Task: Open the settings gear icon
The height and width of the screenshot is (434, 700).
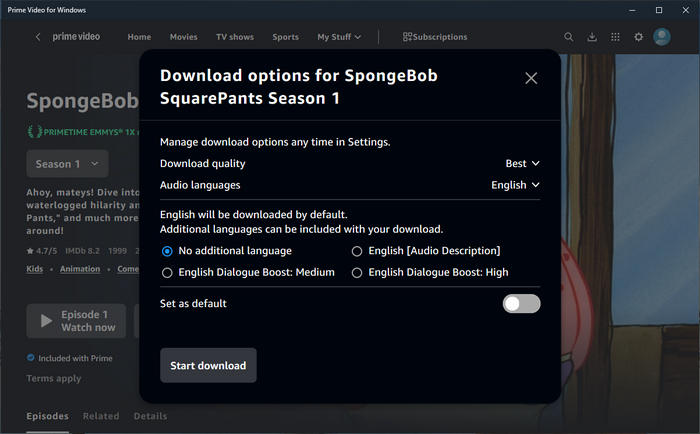Action: (638, 37)
